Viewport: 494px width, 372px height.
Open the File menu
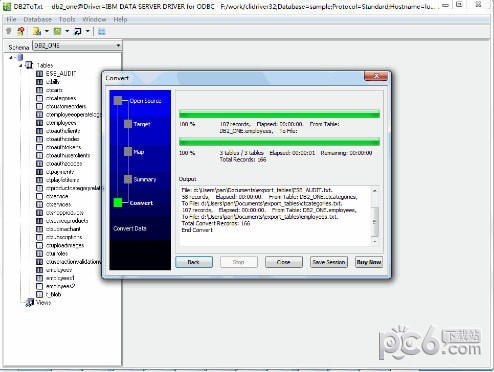11,19
